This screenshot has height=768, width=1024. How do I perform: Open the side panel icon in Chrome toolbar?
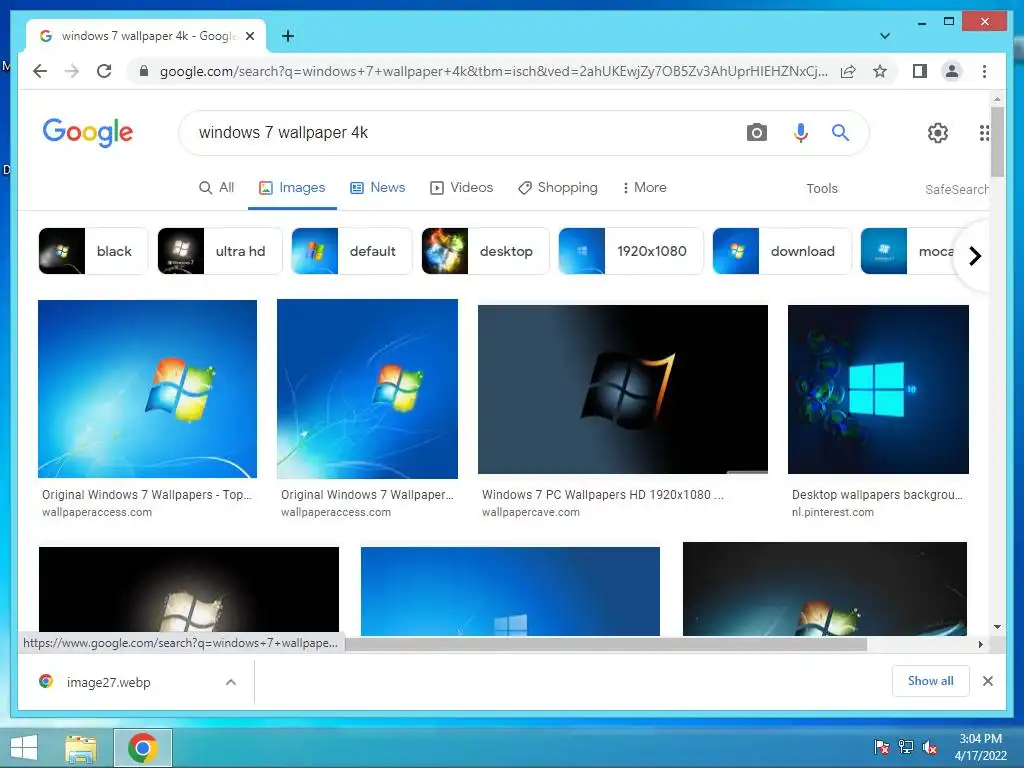[x=920, y=71]
